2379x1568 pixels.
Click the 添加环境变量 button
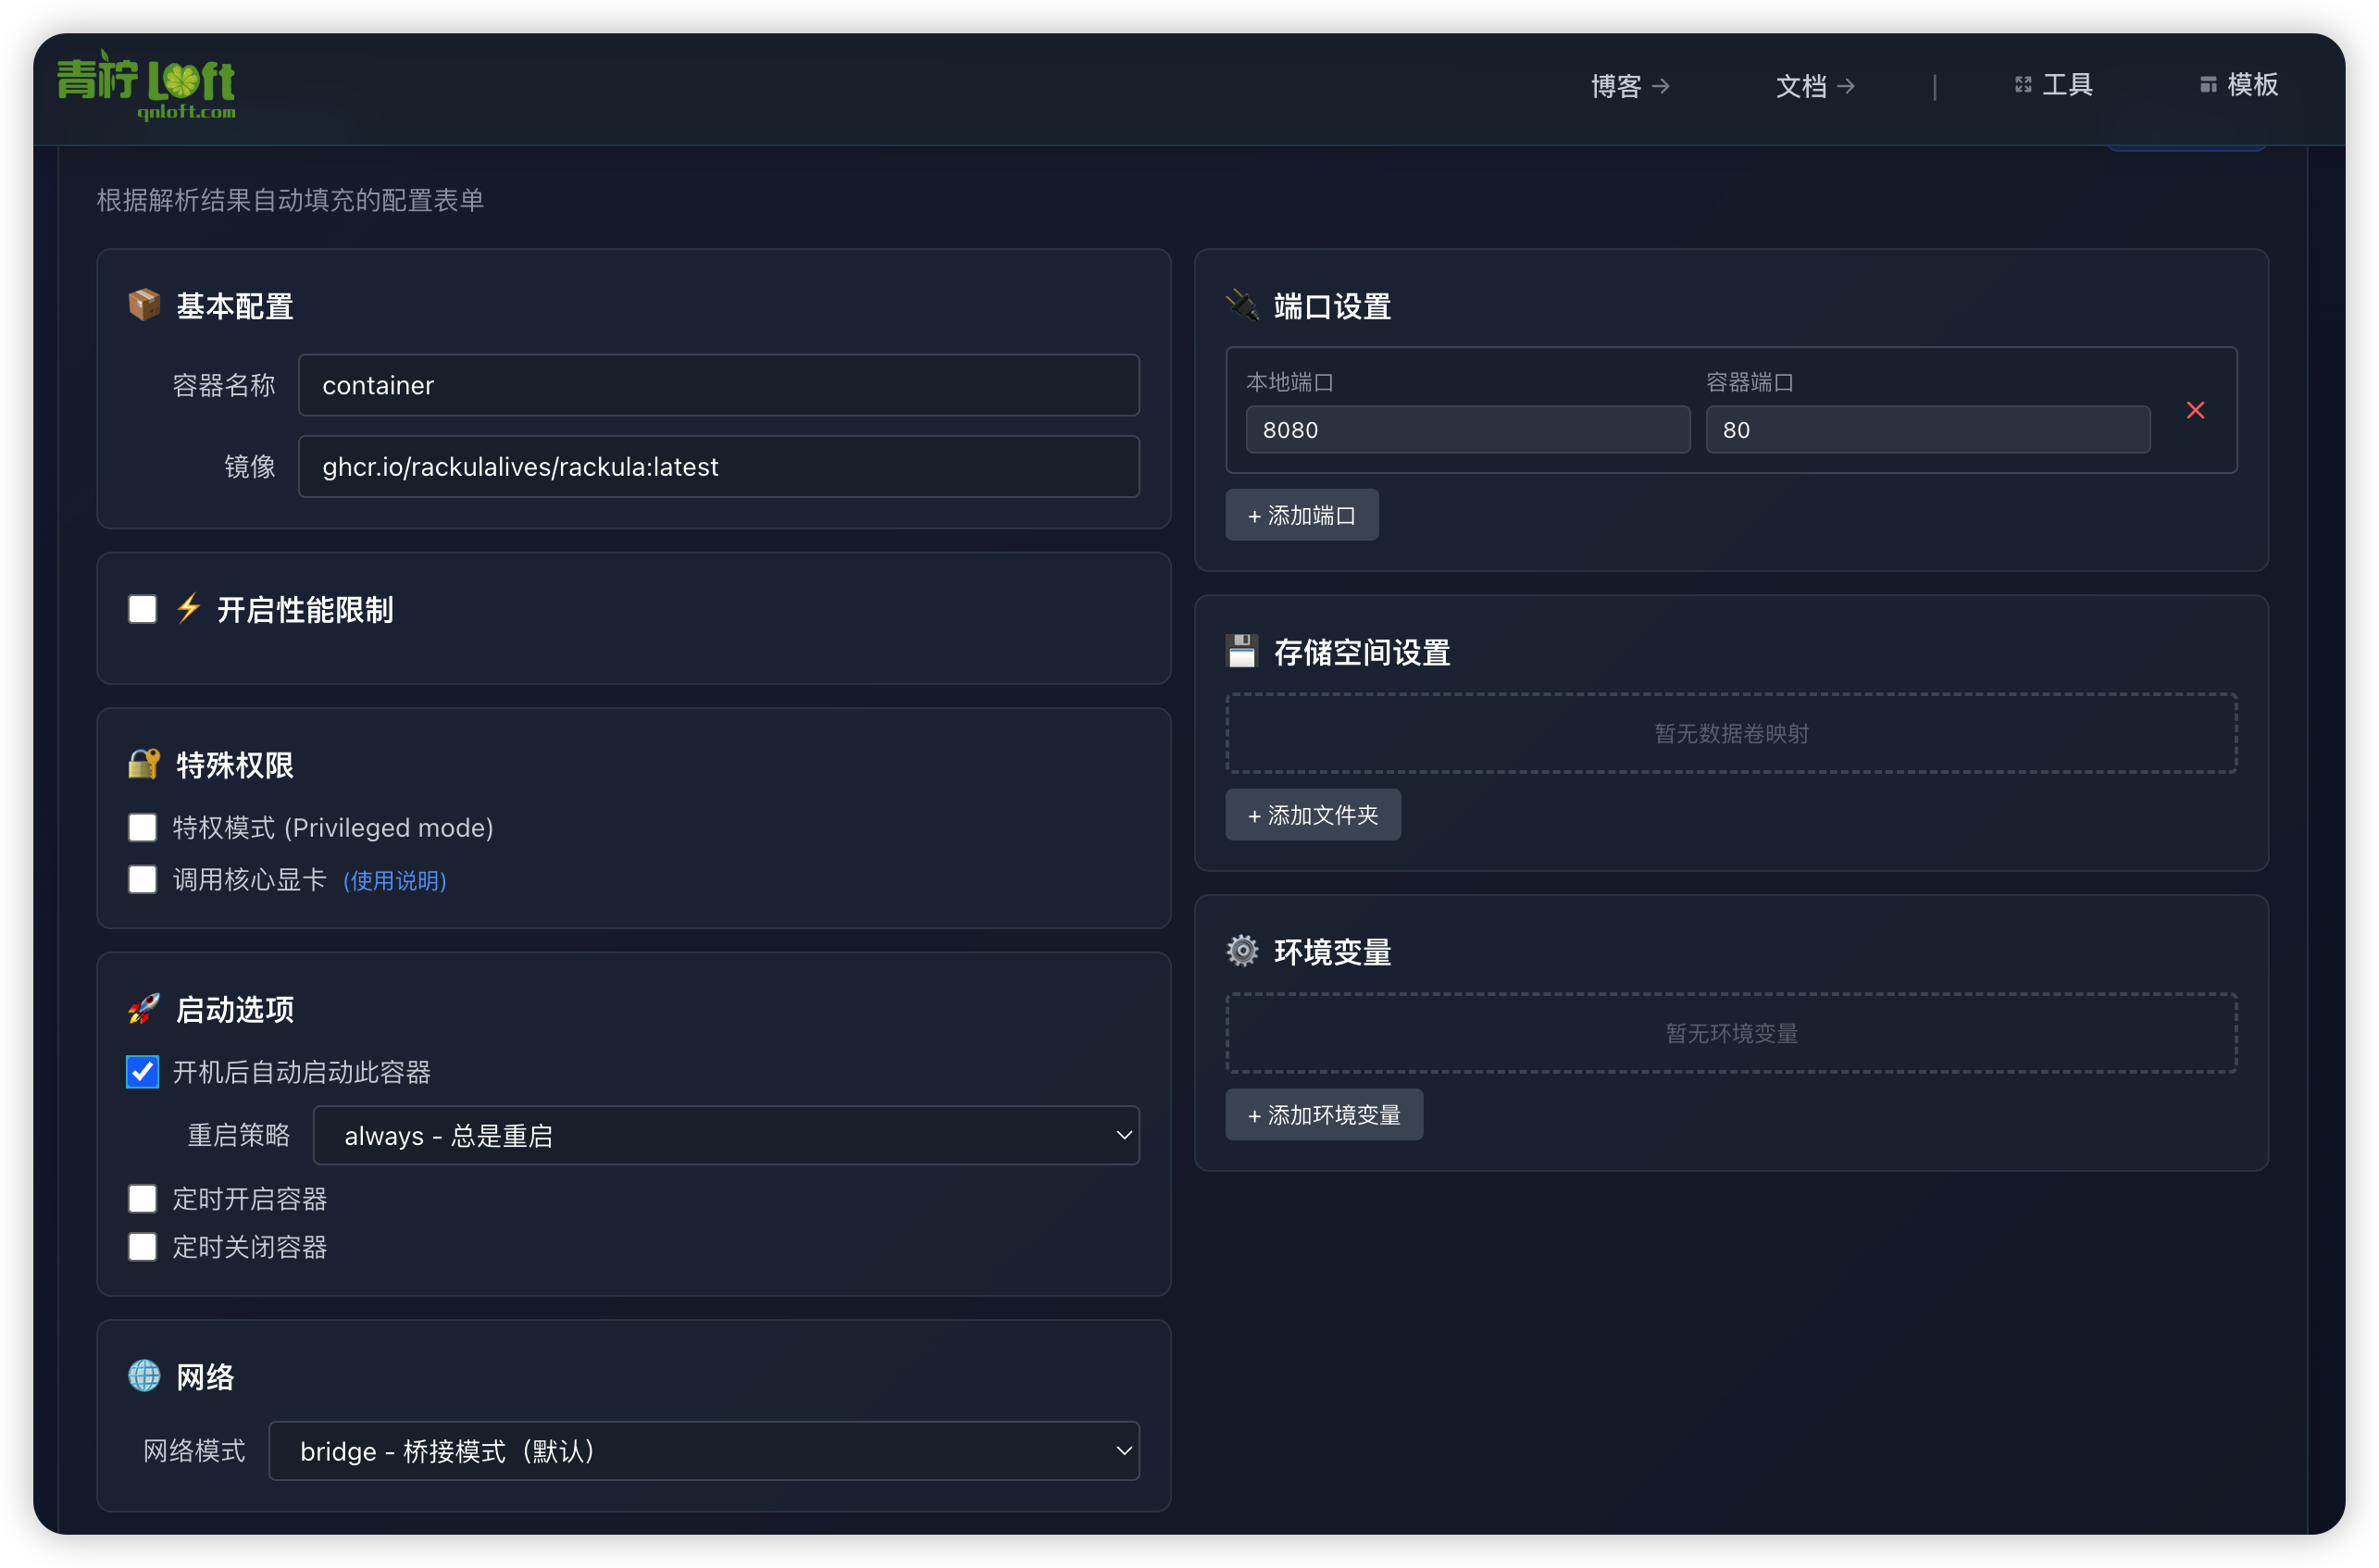[x=1324, y=1114]
